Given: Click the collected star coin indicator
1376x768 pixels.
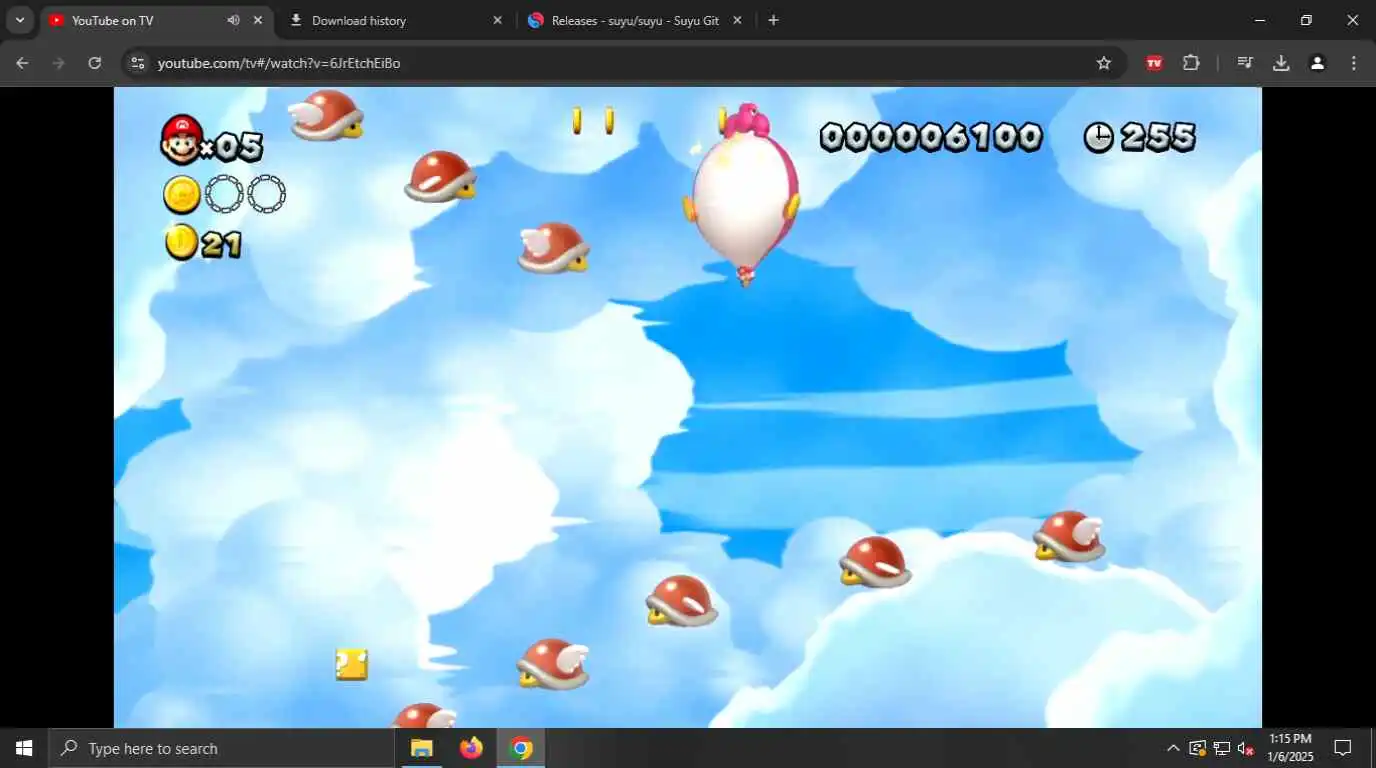Looking at the screenshot, I should click(182, 194).
